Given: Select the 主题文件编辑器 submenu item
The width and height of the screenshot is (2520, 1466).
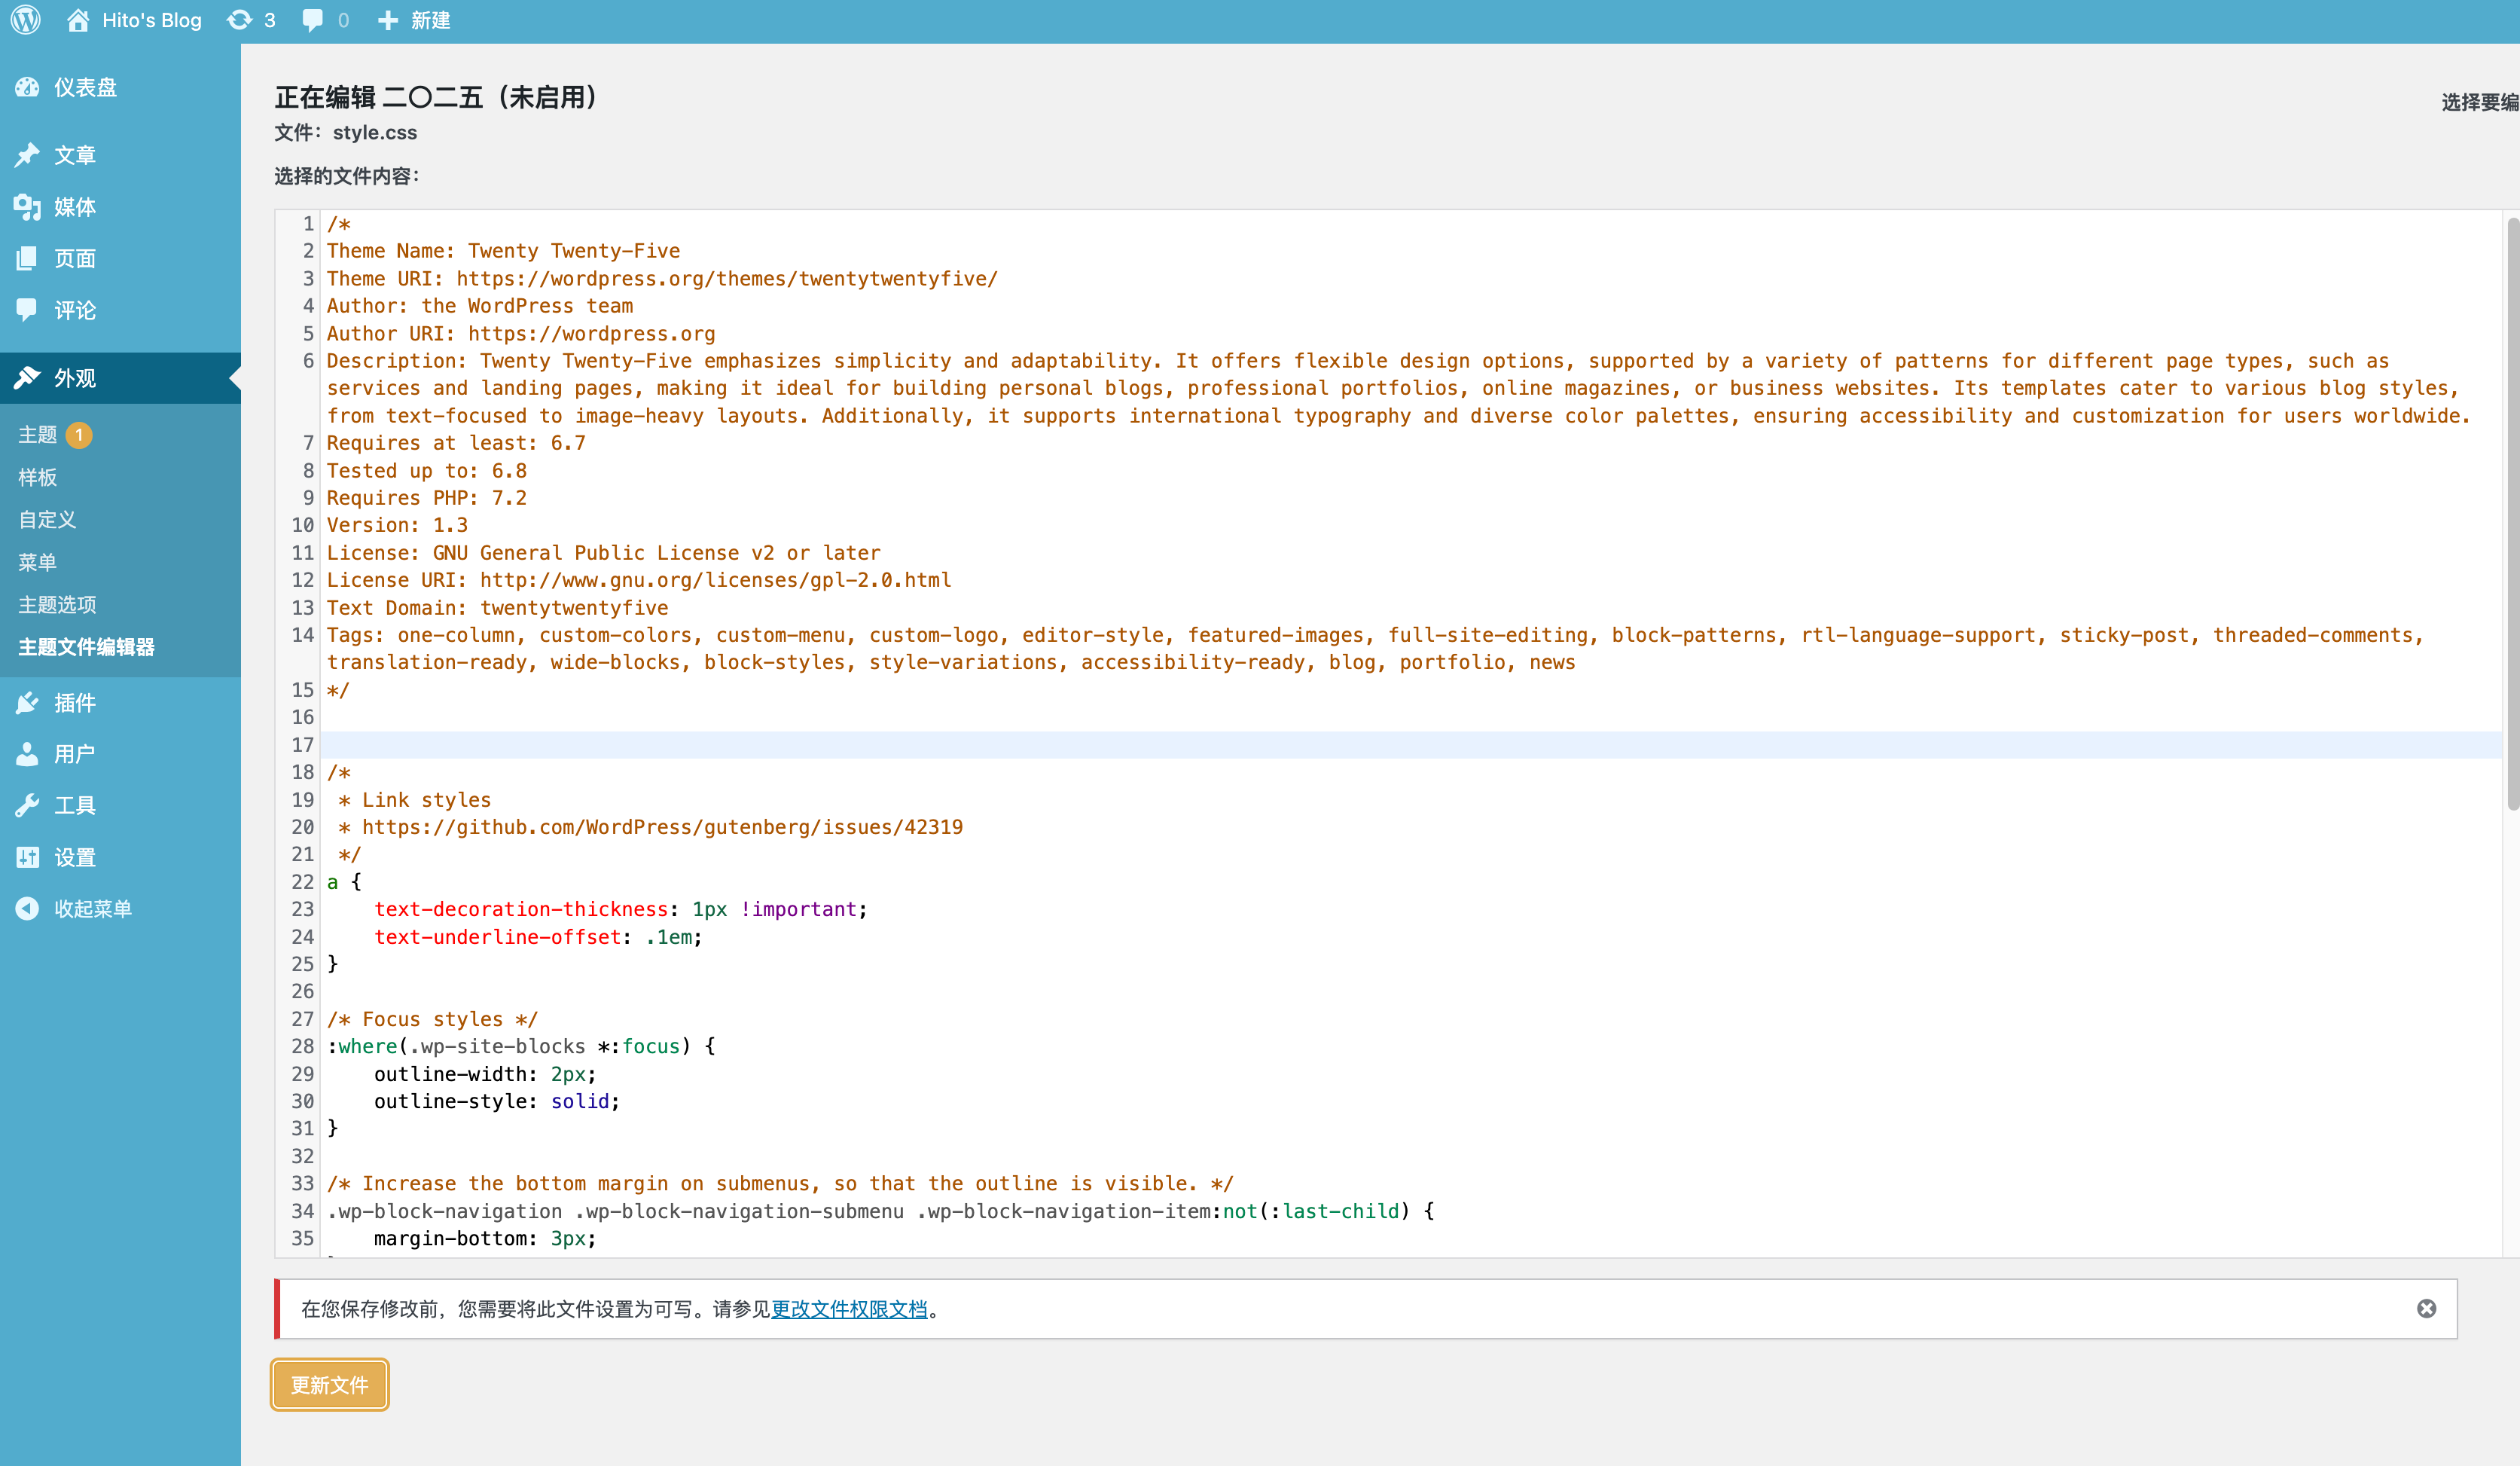Looking at the screenshot, I should [x=86, y=647].
